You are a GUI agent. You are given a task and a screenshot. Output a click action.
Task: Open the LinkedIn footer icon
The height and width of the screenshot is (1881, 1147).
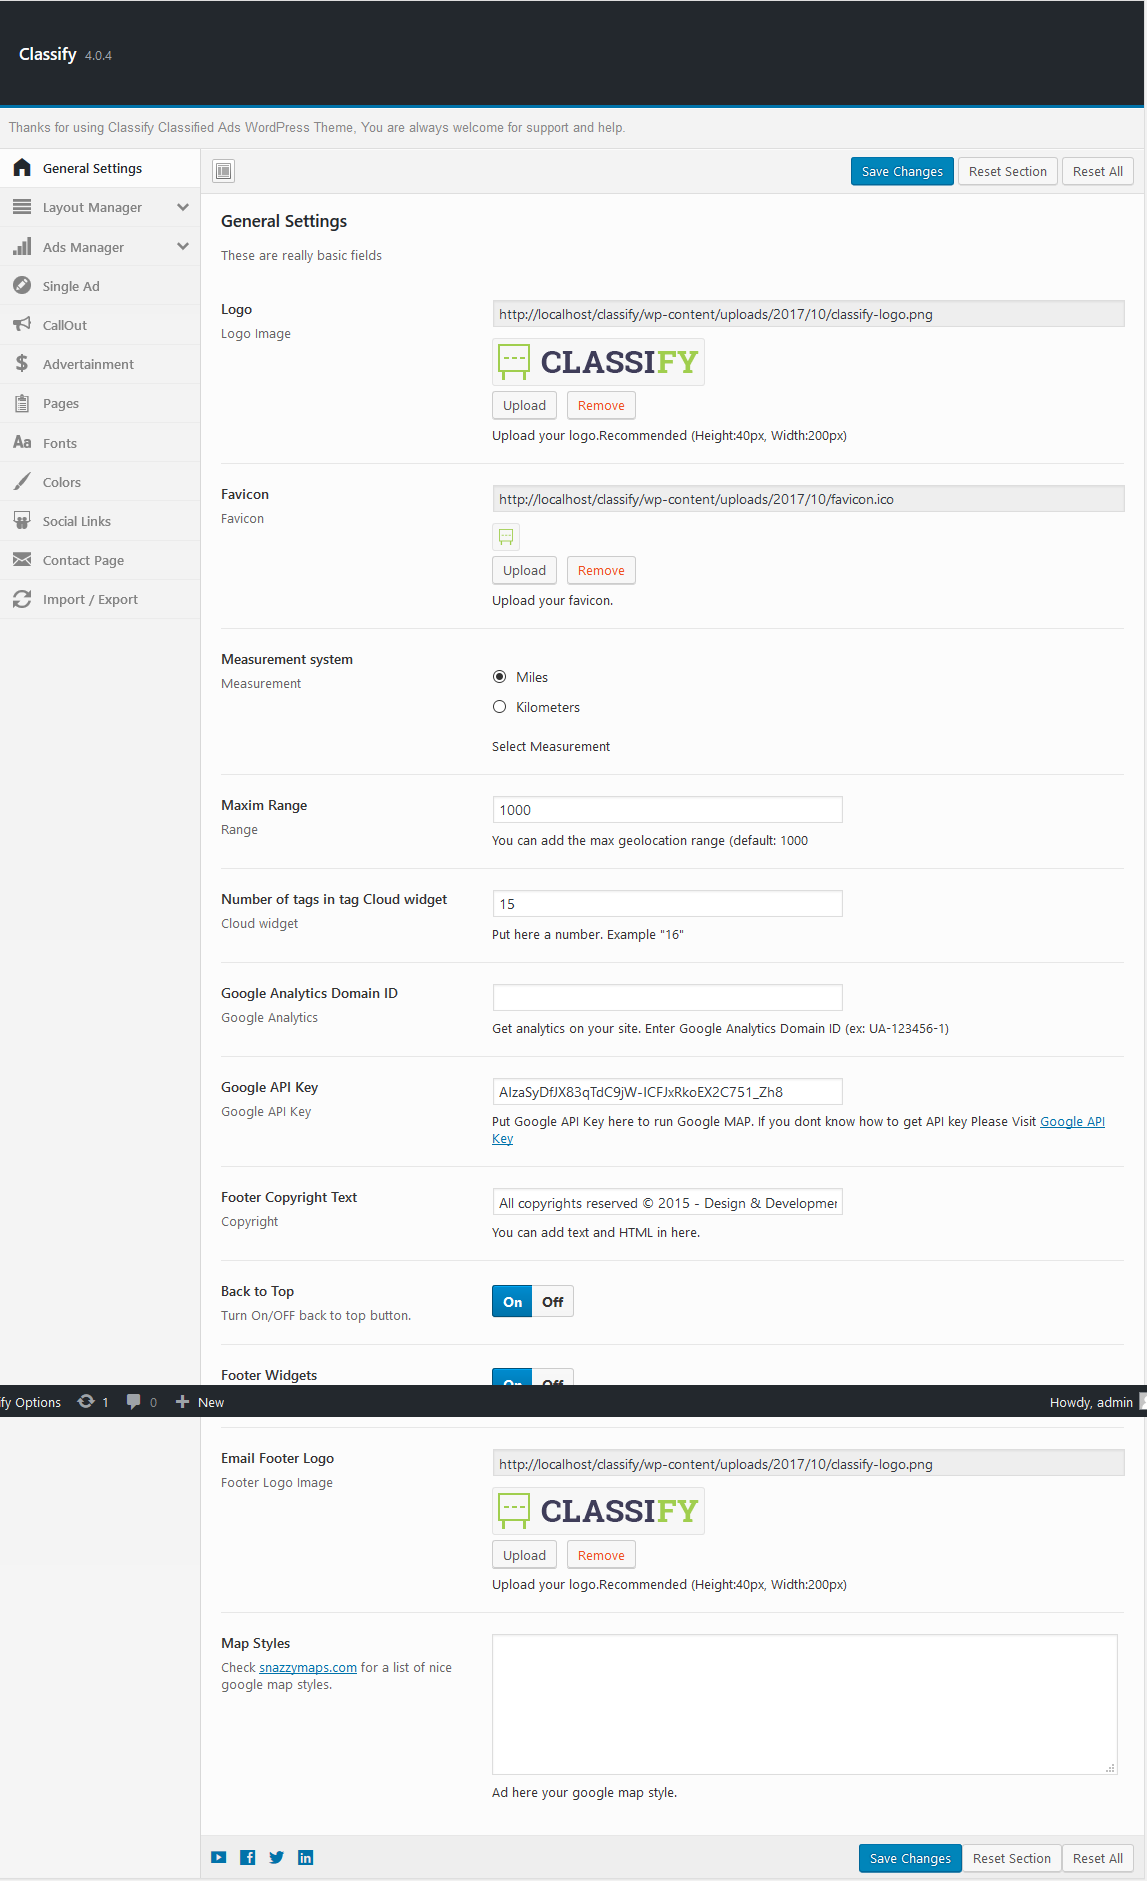(x=306, y=1857)
